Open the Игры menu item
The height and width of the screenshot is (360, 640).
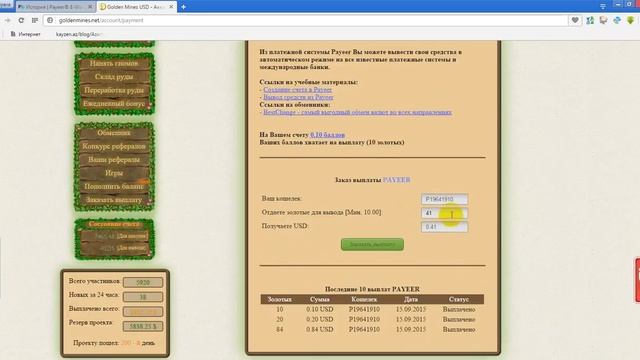114,173
